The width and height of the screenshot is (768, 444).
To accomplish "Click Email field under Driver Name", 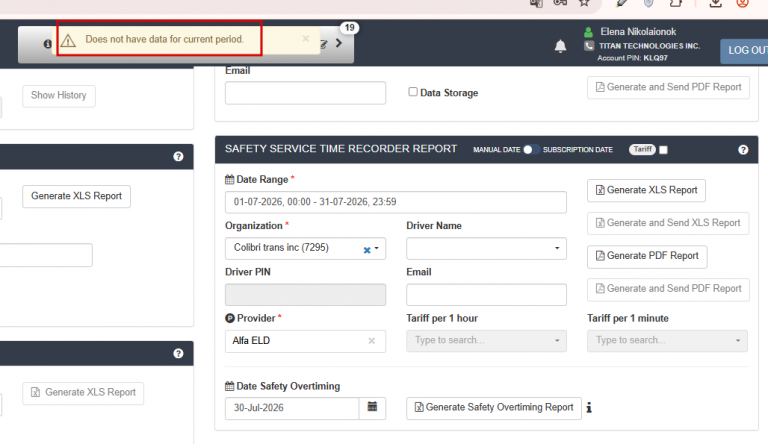I will [x=486, y=295].
